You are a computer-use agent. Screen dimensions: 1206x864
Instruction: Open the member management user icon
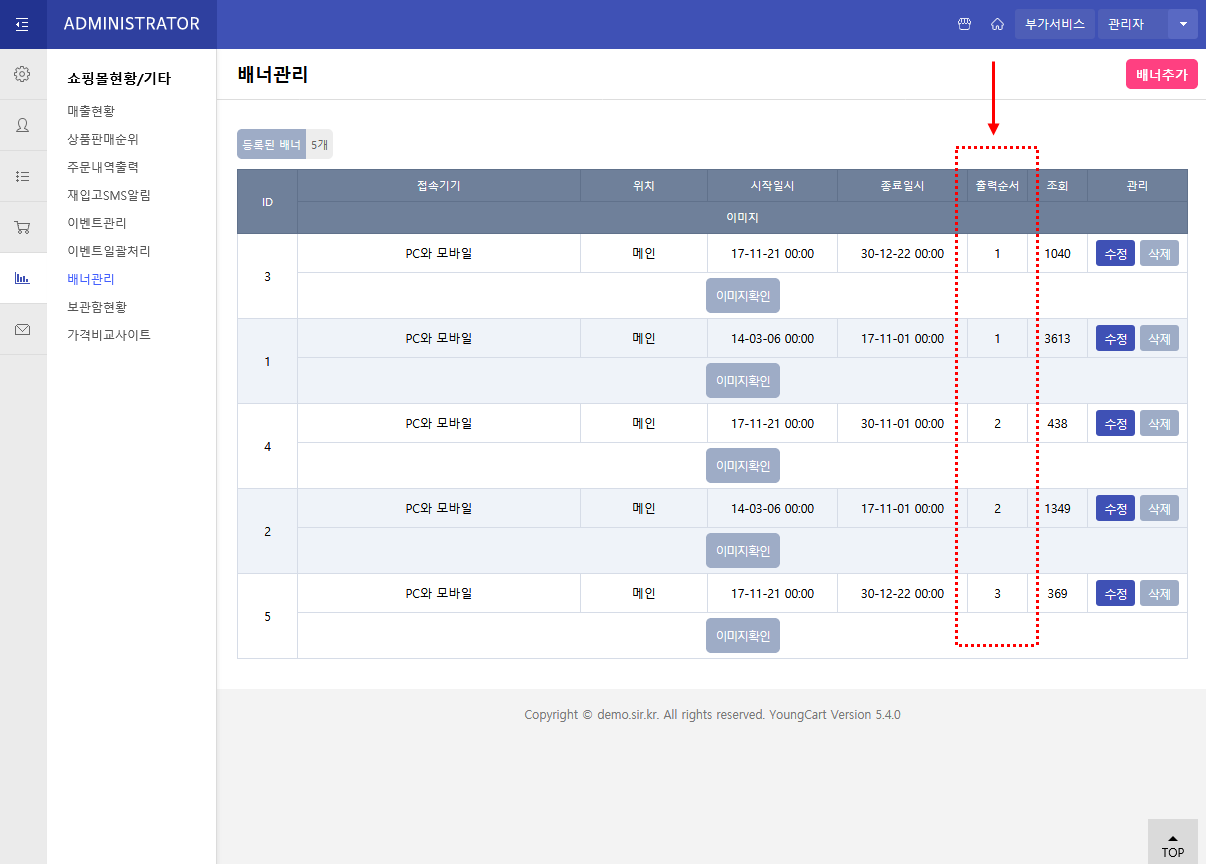pyautogui.click(x=22, y=125)
